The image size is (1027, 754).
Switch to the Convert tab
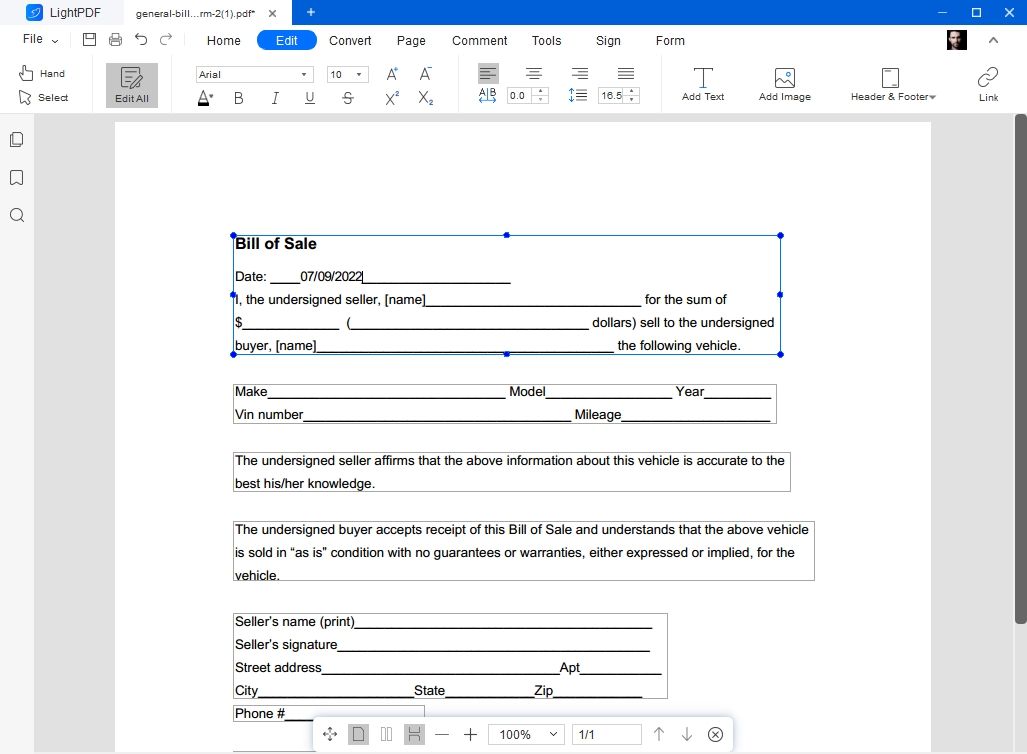[350, 41]
